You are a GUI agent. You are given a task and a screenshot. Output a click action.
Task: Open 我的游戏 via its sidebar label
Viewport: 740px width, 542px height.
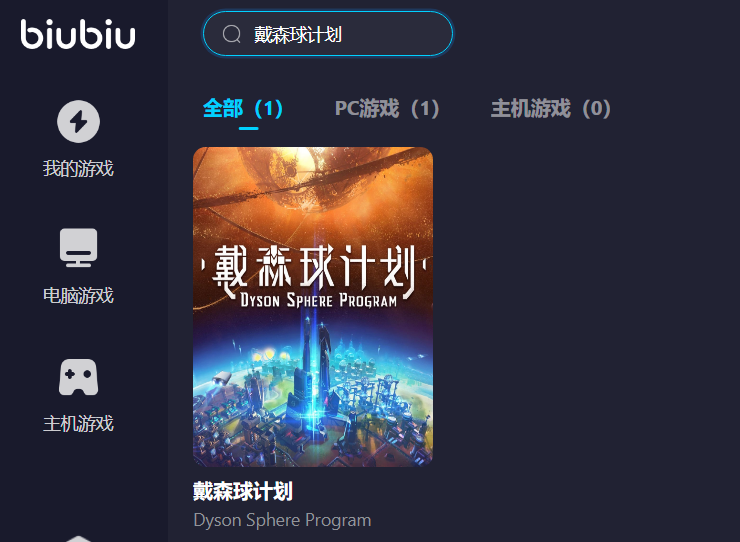pyautogui.click(x=78, y=169)
